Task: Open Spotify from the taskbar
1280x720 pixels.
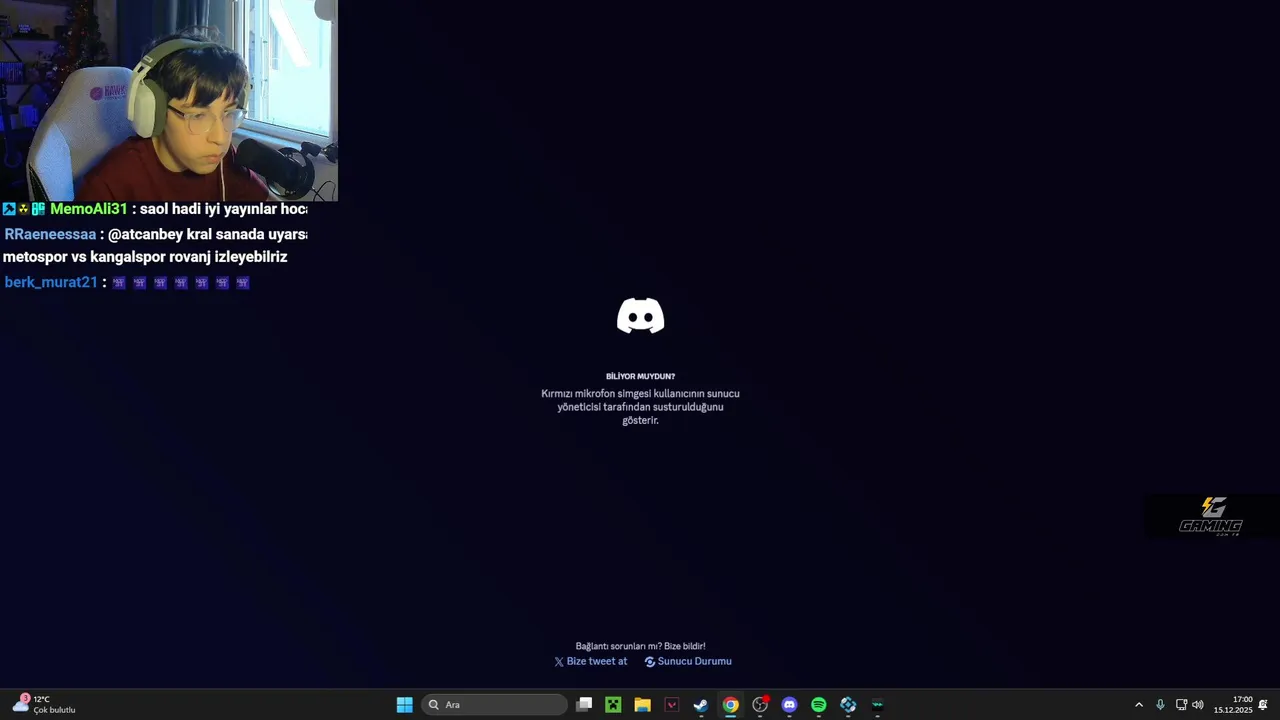Action: (819, 705)
